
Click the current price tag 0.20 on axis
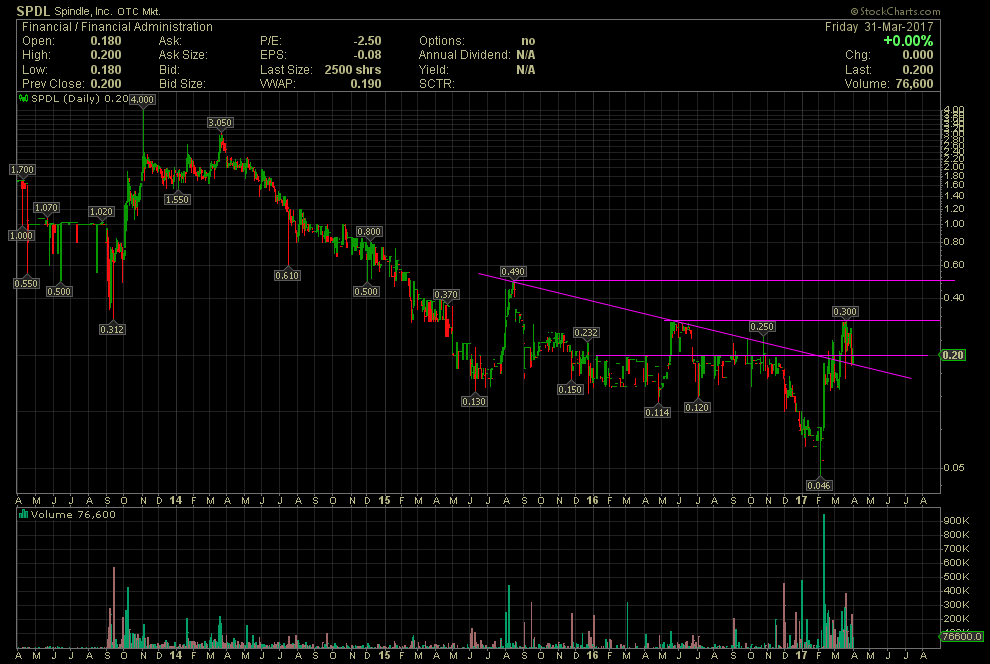click(x=953, y=355)
